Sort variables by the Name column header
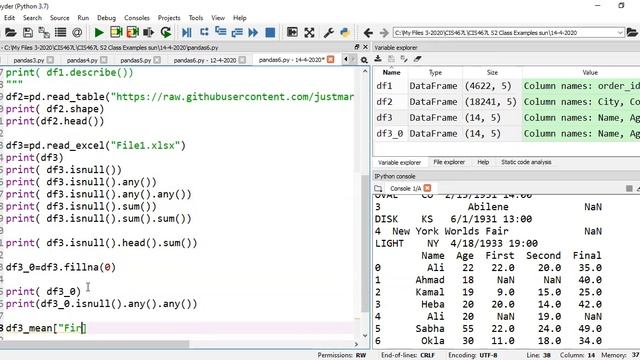640x360 pixels. coord(391,72)
